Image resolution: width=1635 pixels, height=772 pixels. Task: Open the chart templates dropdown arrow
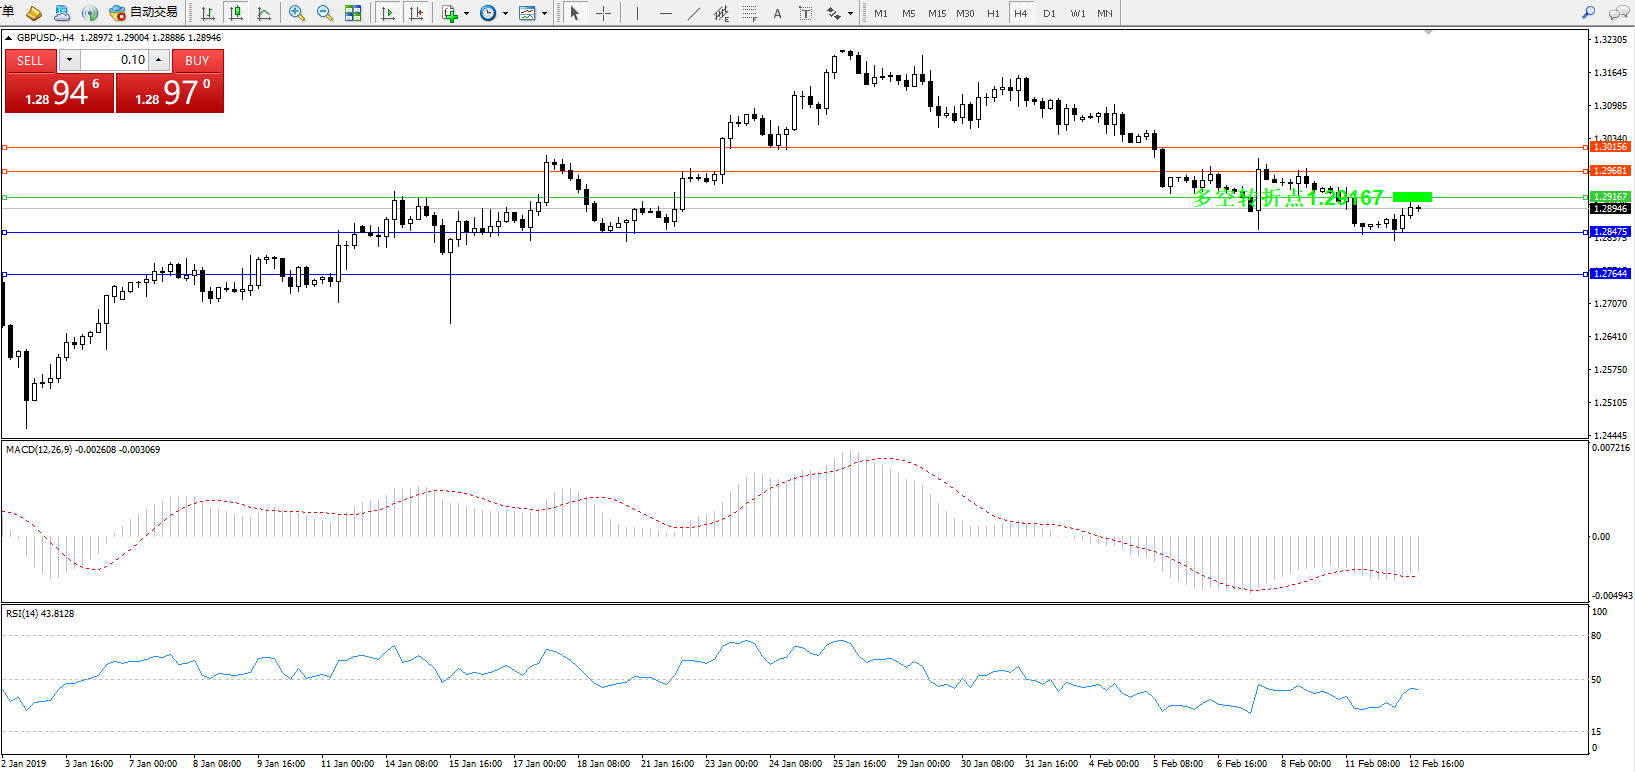[x=544, y=14]
